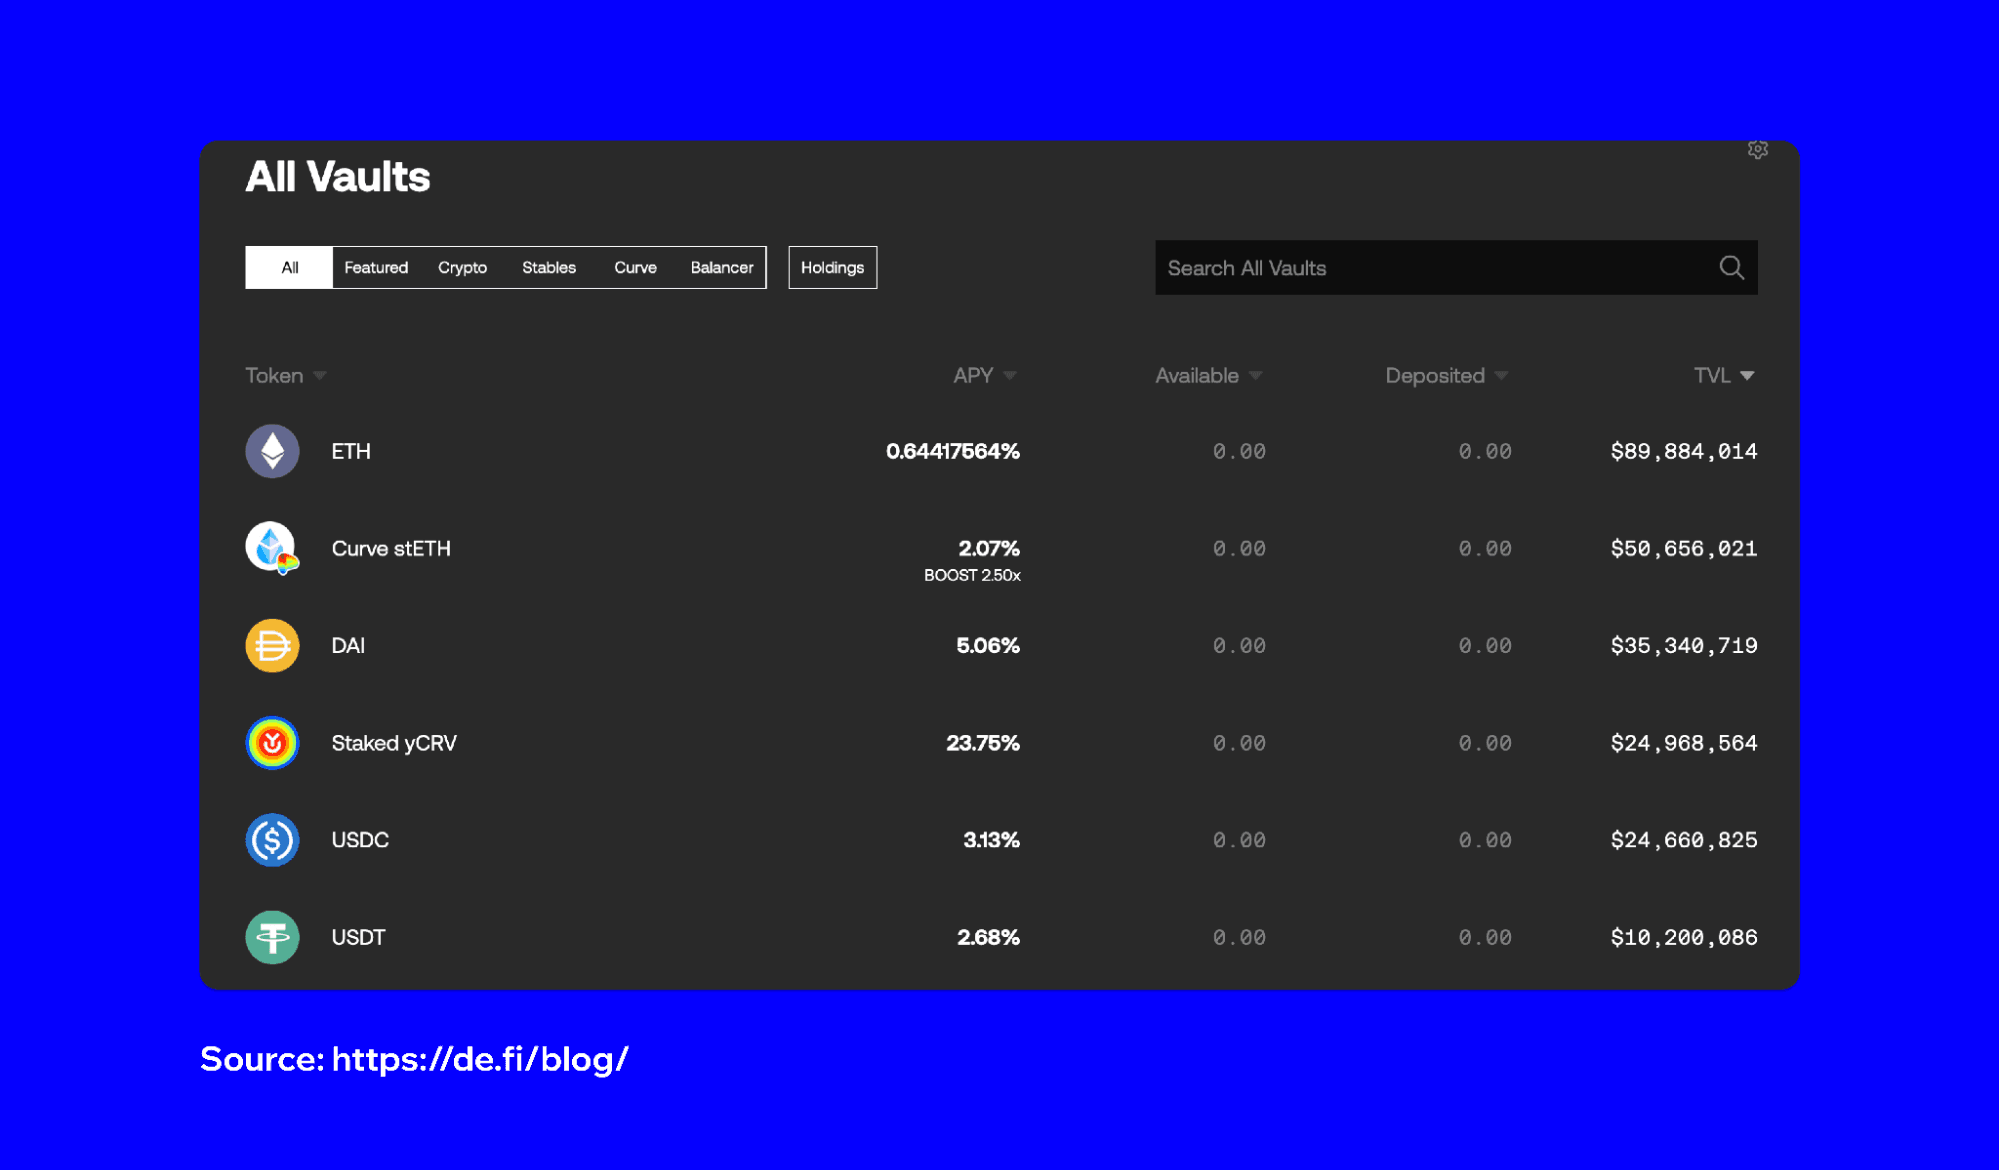Select the Curve stETH token icon

[272, 548]
